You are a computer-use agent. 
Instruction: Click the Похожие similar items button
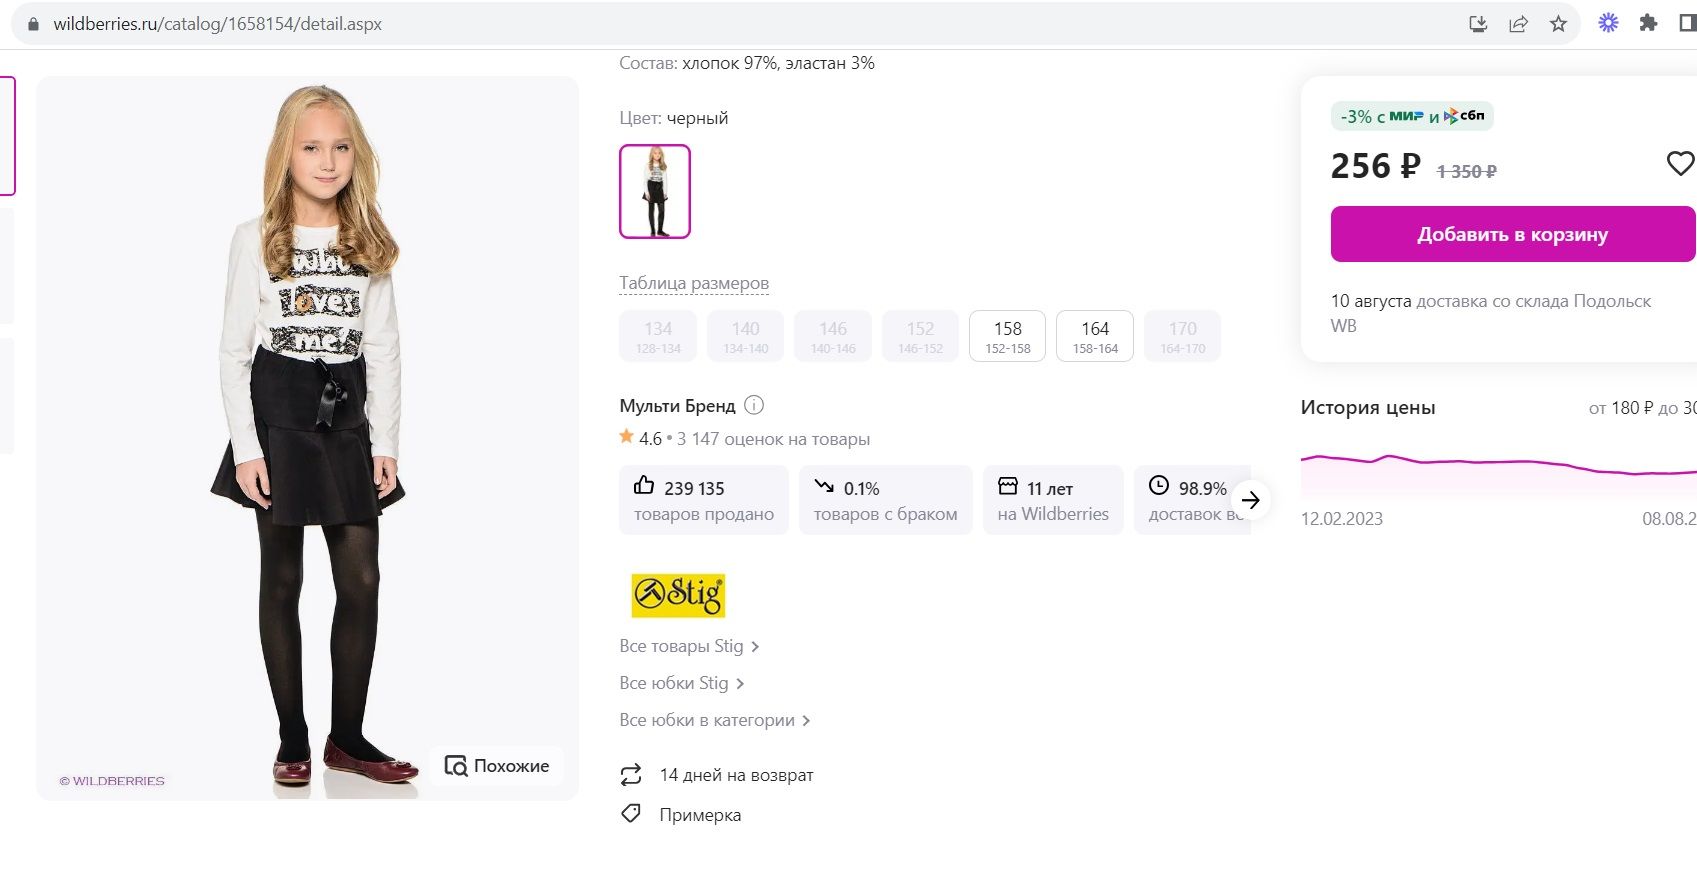click(x=497, y=766)
